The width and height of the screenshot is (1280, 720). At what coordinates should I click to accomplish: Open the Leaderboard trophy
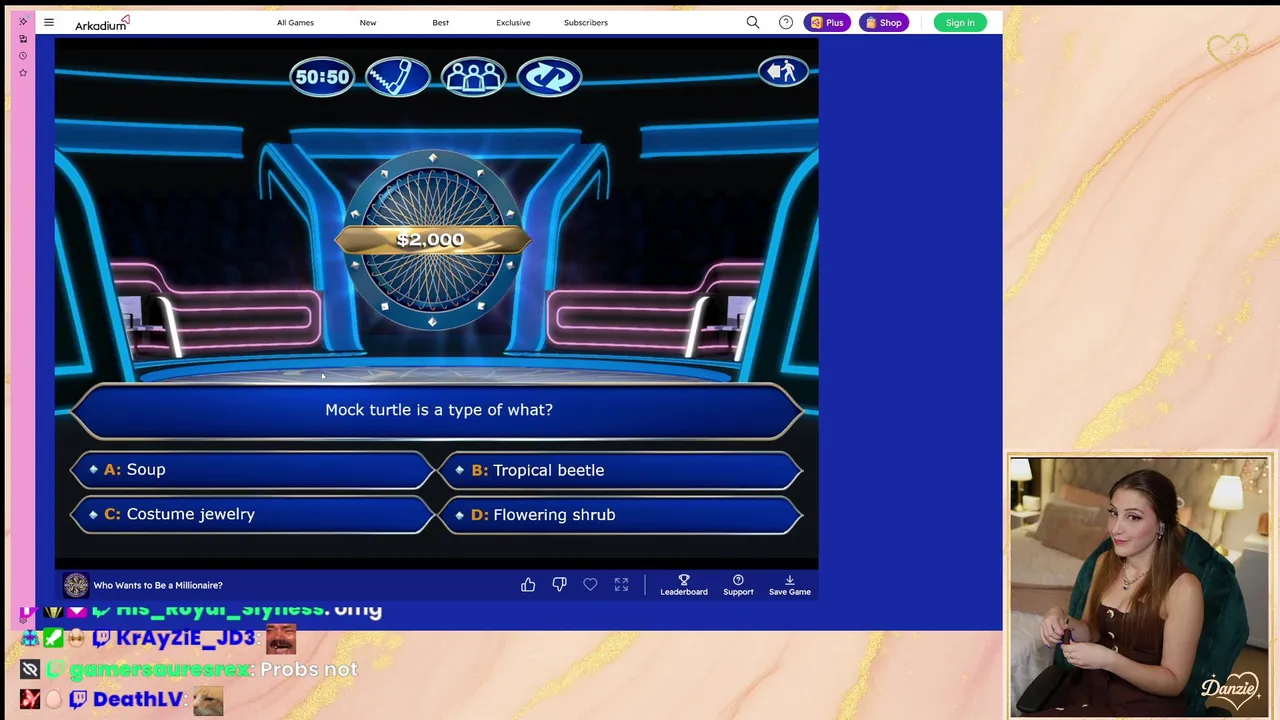[684, 585]
